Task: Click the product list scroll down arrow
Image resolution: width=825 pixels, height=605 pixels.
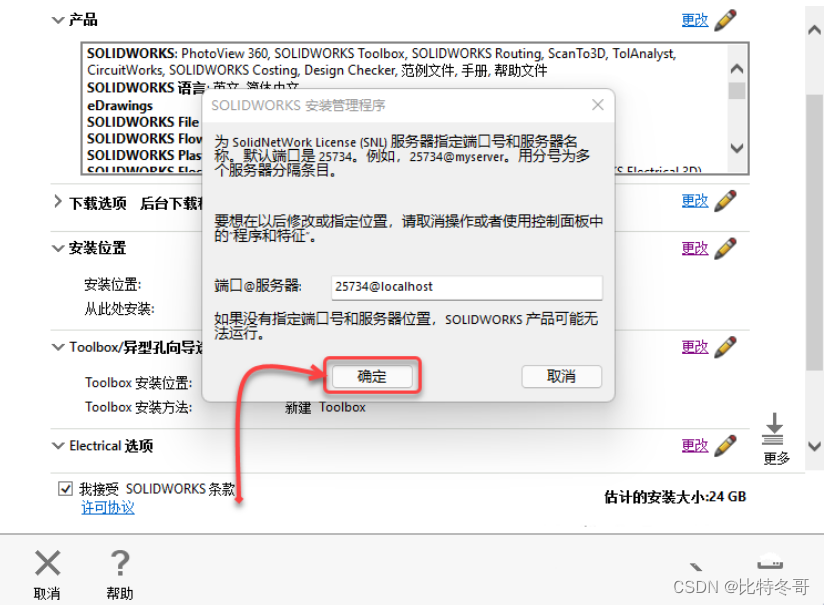Action: pyautogui.click(x=737, y=148)
